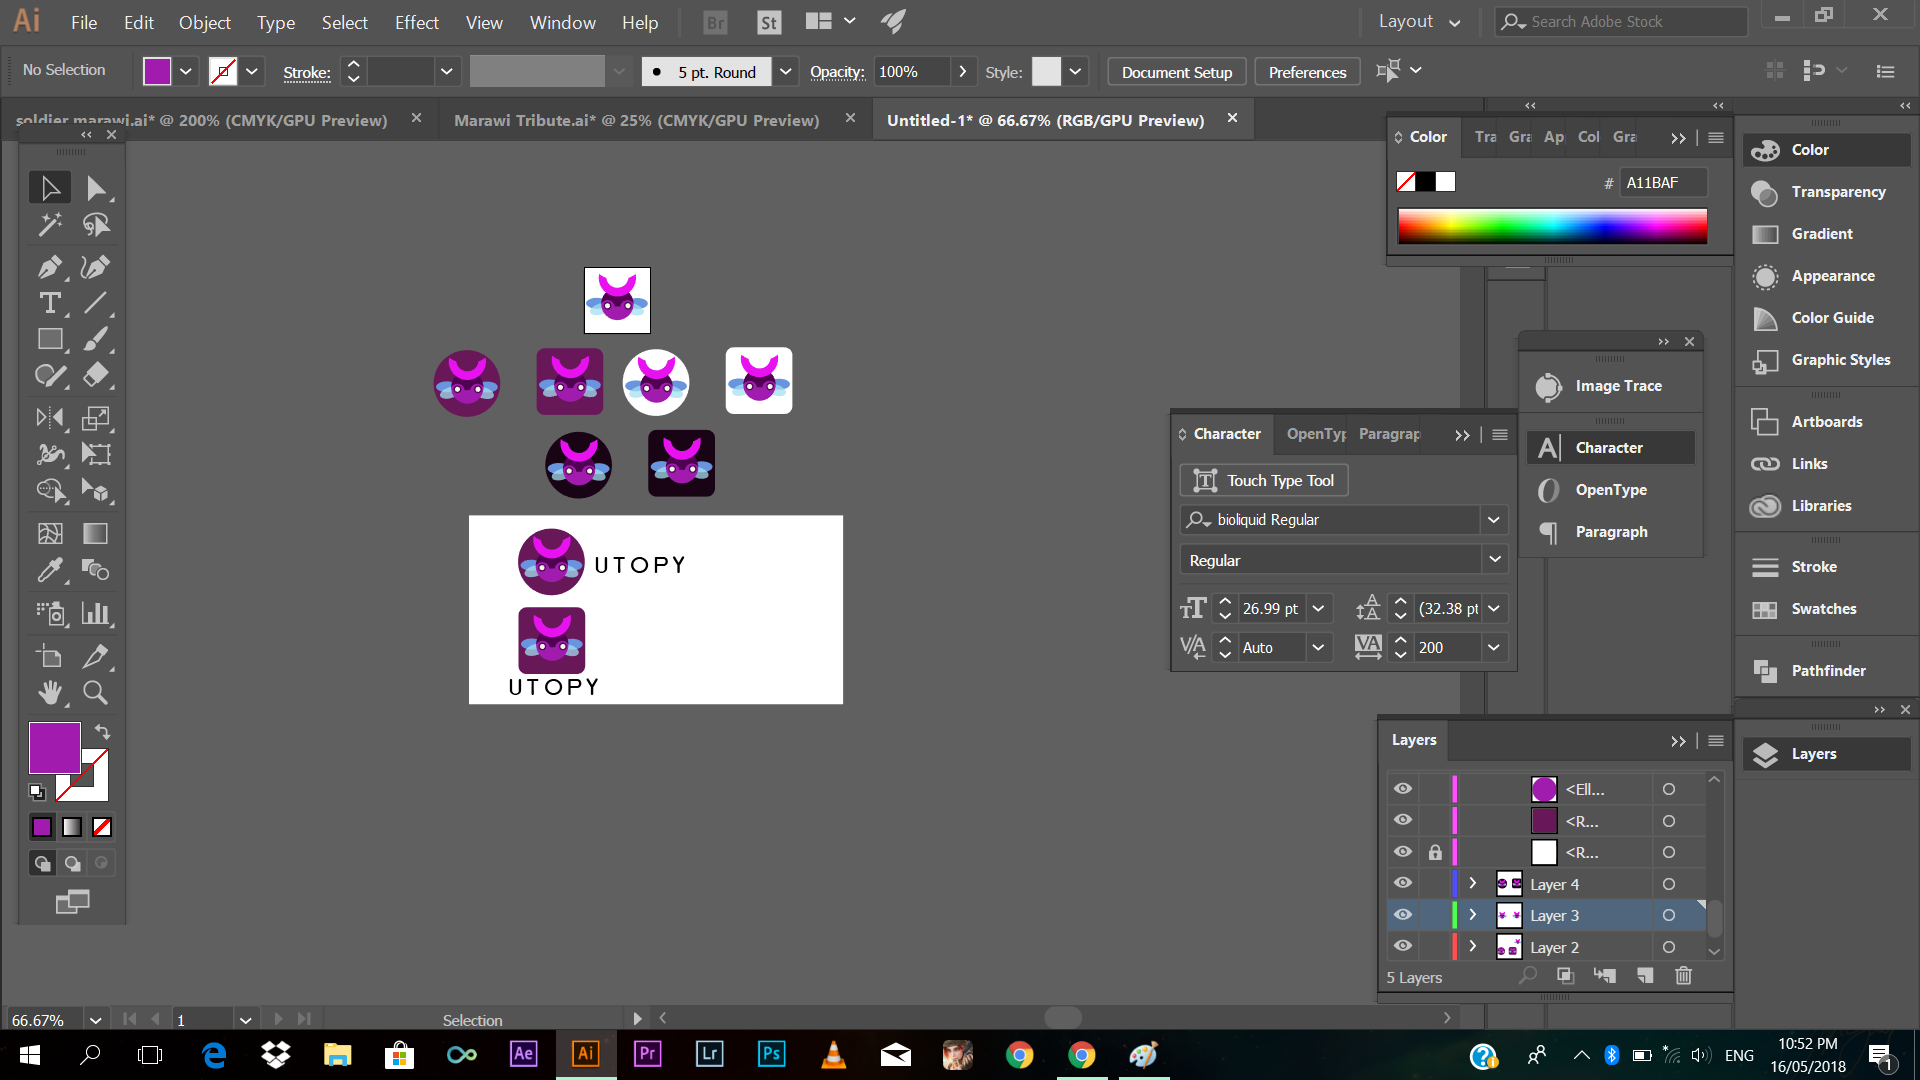Image resolution: width=1920 pixels, height=1080 pixels.
Task: Hide the Ellipse sublayer eye
Action: pos(1403,789)
